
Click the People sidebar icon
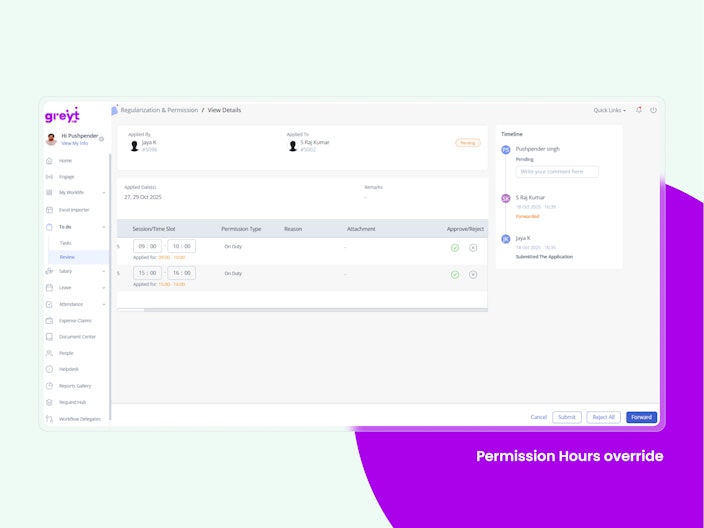pos(49,353)
